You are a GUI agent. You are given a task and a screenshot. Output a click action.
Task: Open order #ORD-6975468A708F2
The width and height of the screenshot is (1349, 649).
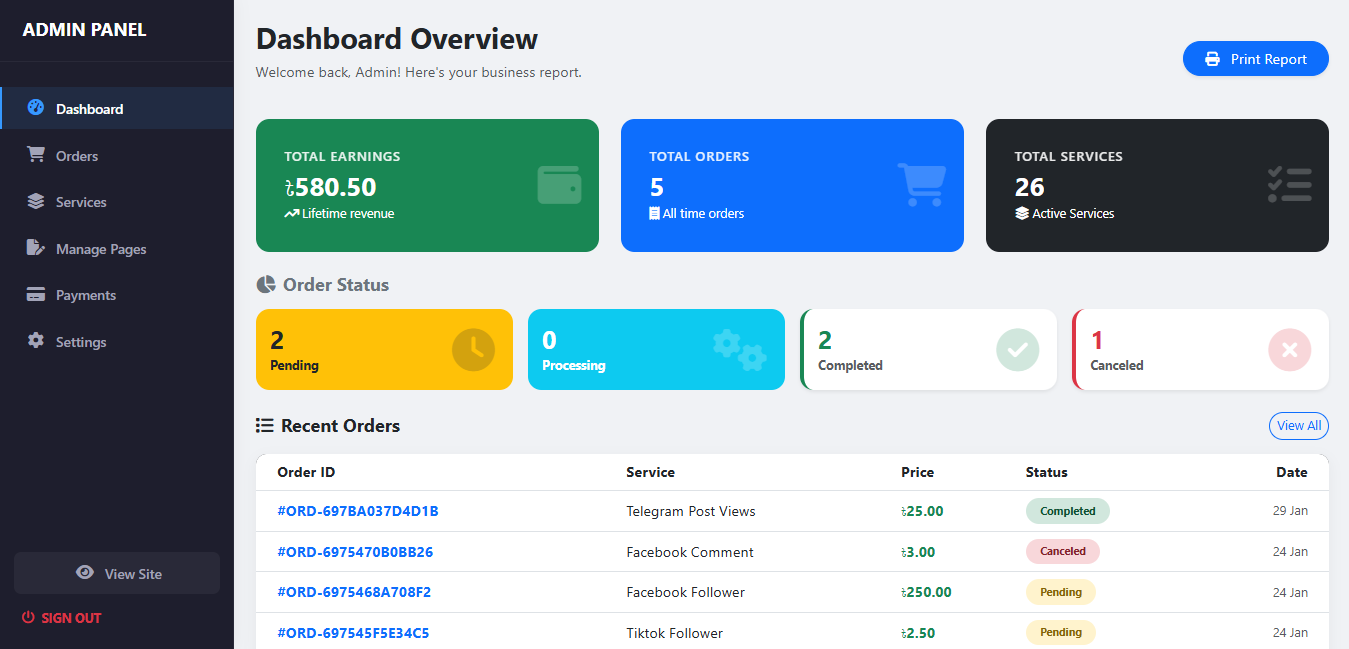point(354,592)
